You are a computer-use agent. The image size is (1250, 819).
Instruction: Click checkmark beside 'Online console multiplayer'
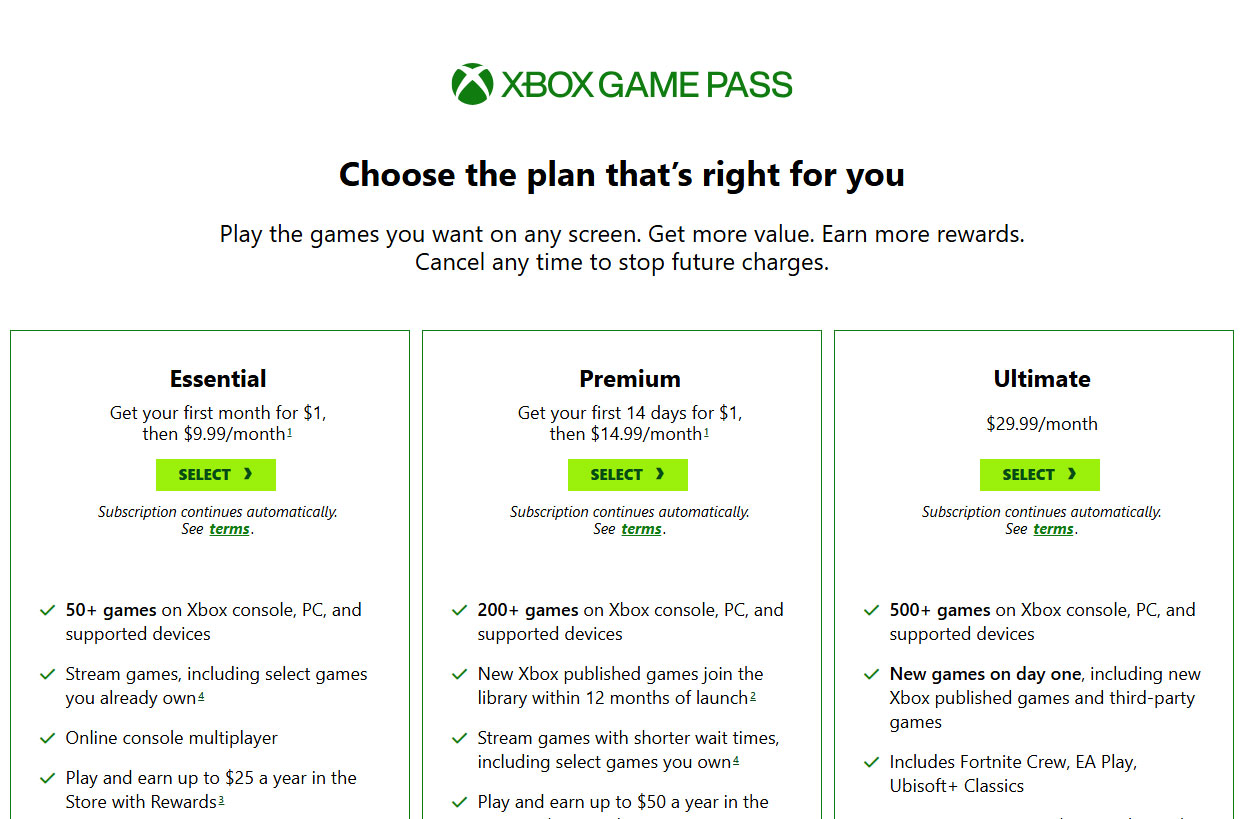[x=46, y=738]
